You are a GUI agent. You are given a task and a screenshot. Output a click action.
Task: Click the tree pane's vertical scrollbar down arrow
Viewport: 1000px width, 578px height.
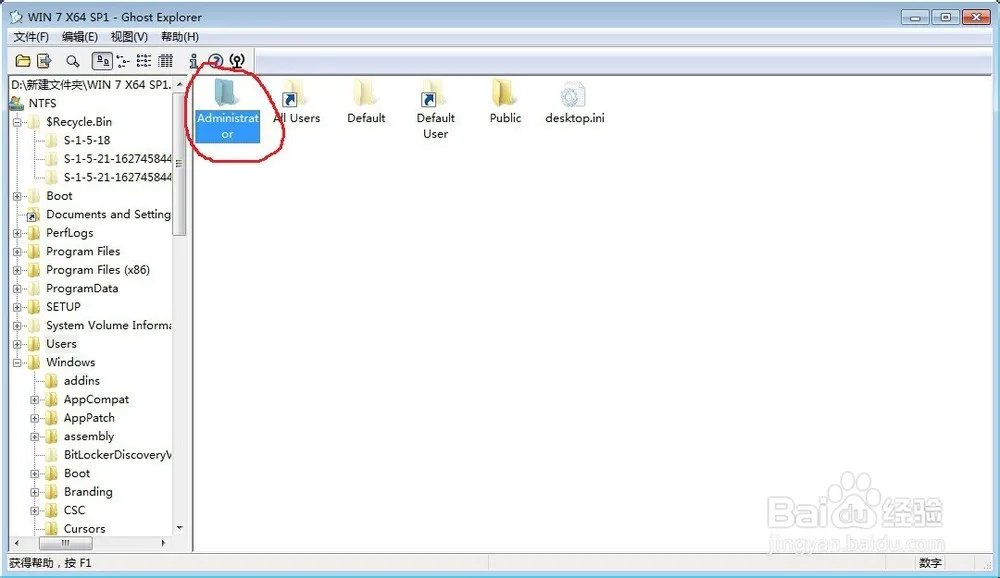pyautogui.click(x=180, y=527)
